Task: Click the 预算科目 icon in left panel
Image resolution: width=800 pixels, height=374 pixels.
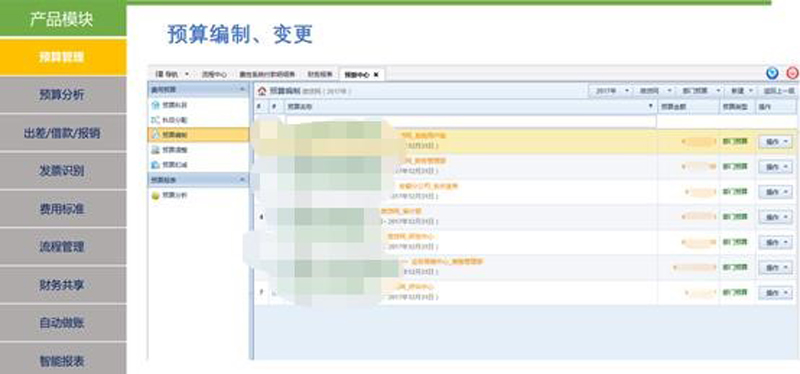Action: (156, 105)
